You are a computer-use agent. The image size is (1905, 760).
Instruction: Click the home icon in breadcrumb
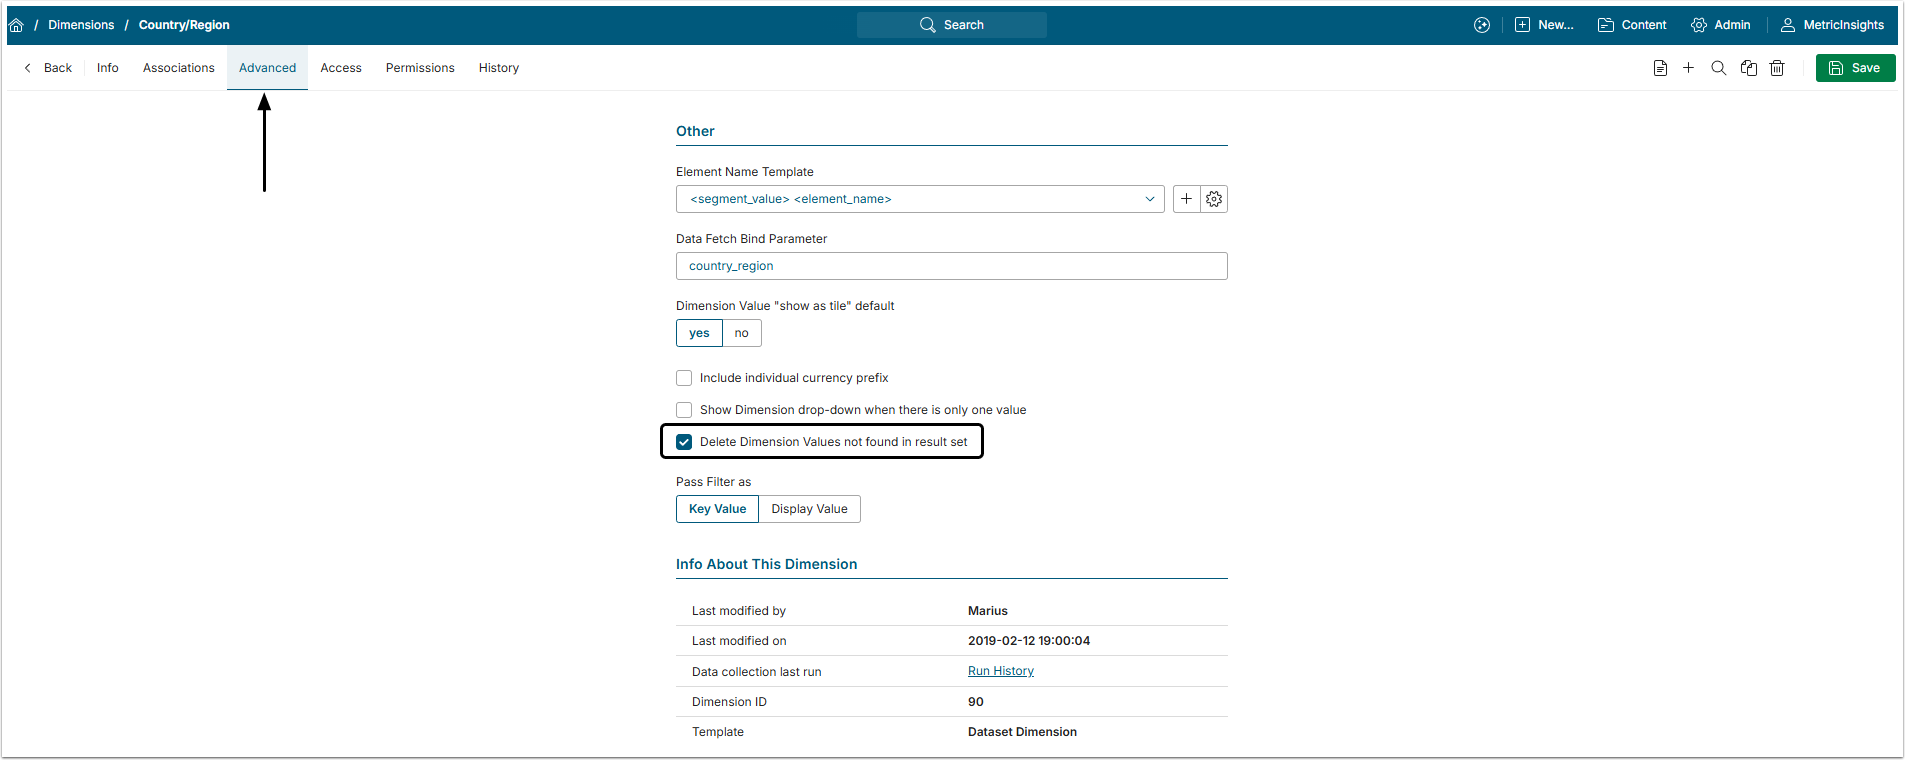click(16, 25)
